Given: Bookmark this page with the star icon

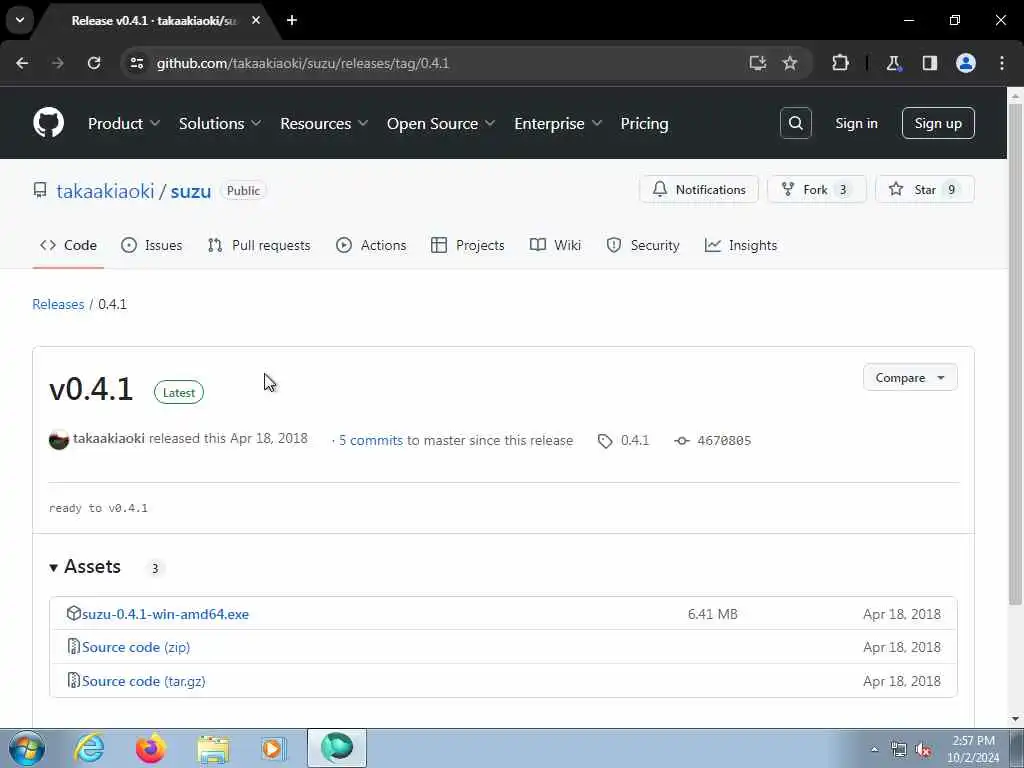Looking at the screenshot, I should tap(790, 63).
